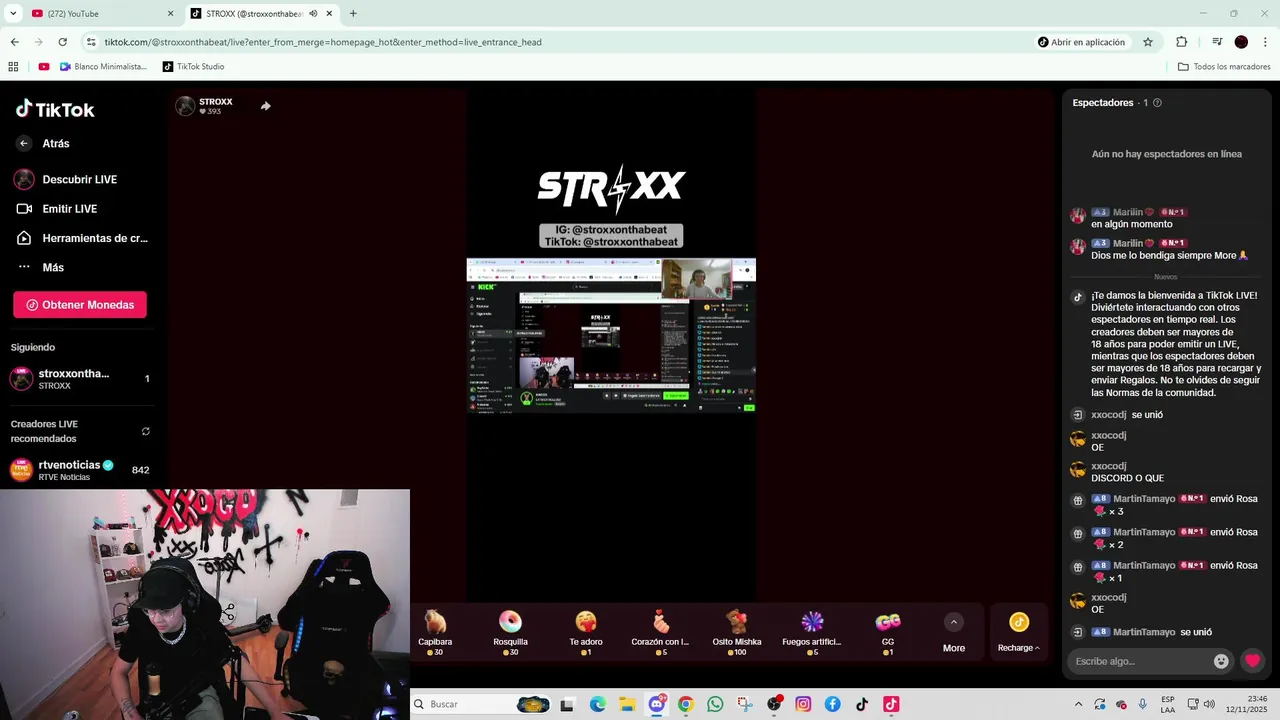1280x720 pixels.
Task: Click the Obtener Monedas button
Action: pyautogui.click(x=80, y=305)
